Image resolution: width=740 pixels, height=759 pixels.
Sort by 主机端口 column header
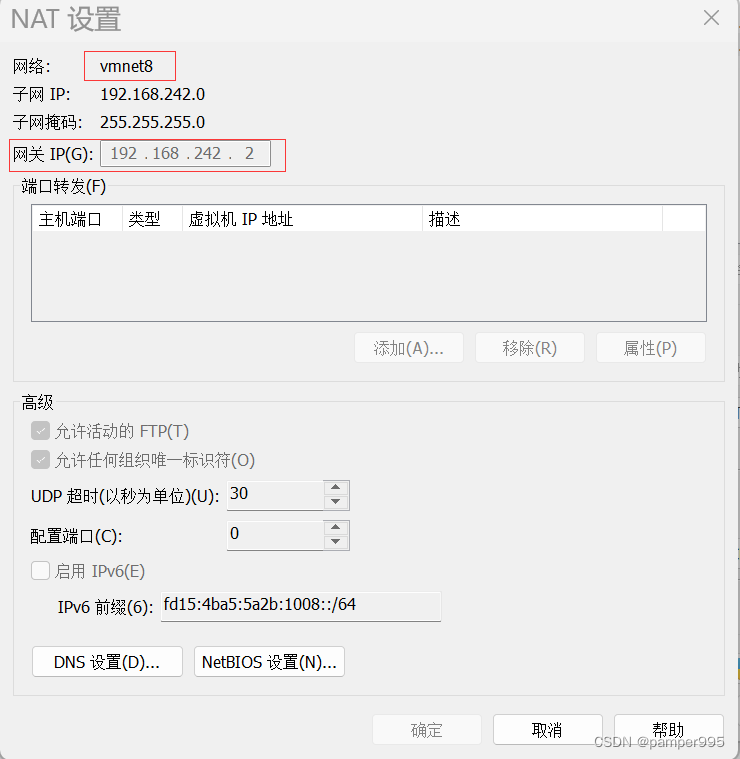click(x=77, y=219)
